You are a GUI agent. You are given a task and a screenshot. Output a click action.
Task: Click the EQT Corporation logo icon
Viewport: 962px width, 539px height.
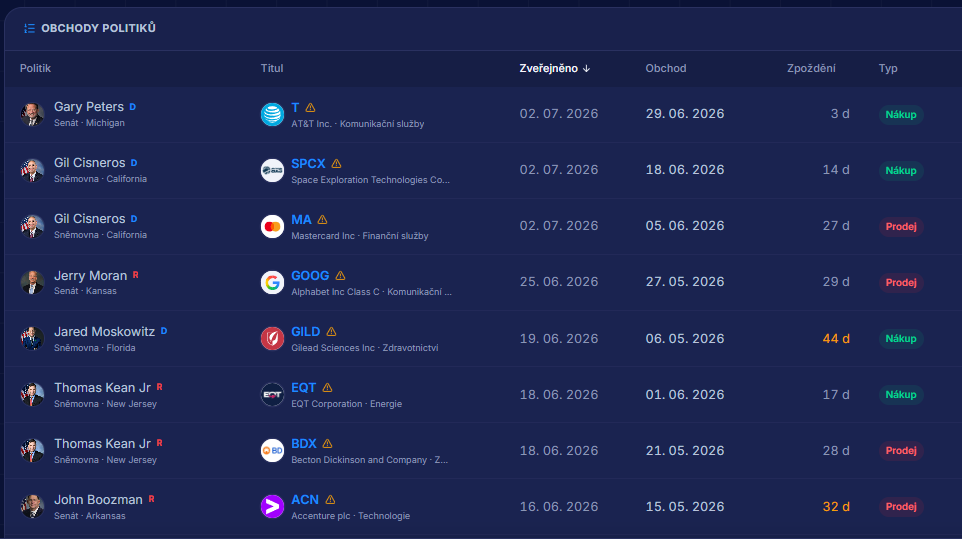pos(272,394)
